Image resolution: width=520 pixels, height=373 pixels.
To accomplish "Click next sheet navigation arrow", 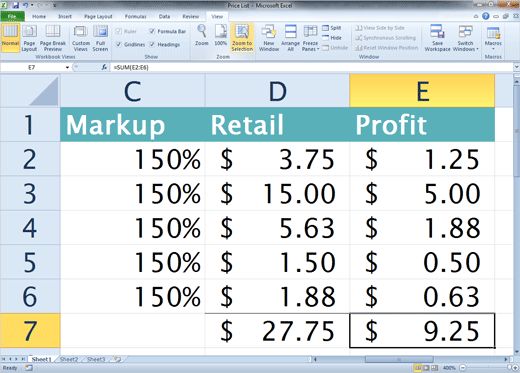I will 16,359.
